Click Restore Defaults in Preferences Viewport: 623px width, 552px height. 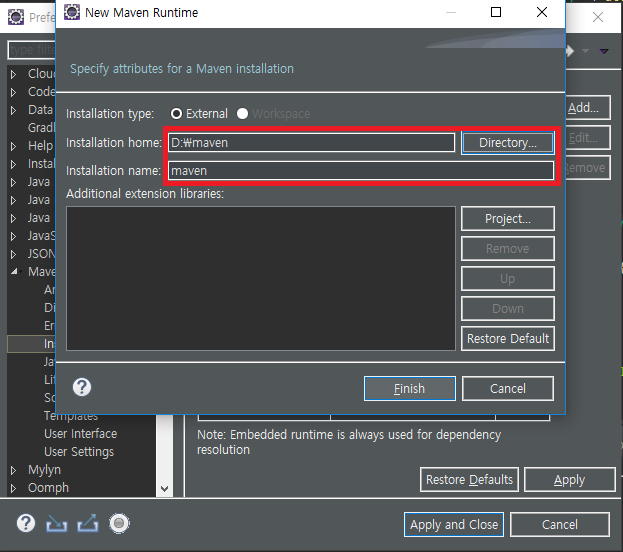(x=469, y=480)
